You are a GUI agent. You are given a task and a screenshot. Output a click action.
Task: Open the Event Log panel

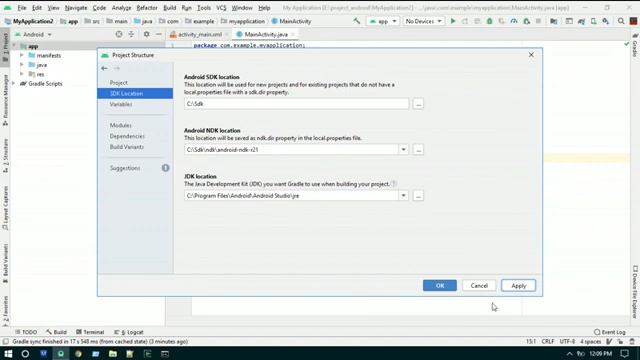[x=610, y=332]
